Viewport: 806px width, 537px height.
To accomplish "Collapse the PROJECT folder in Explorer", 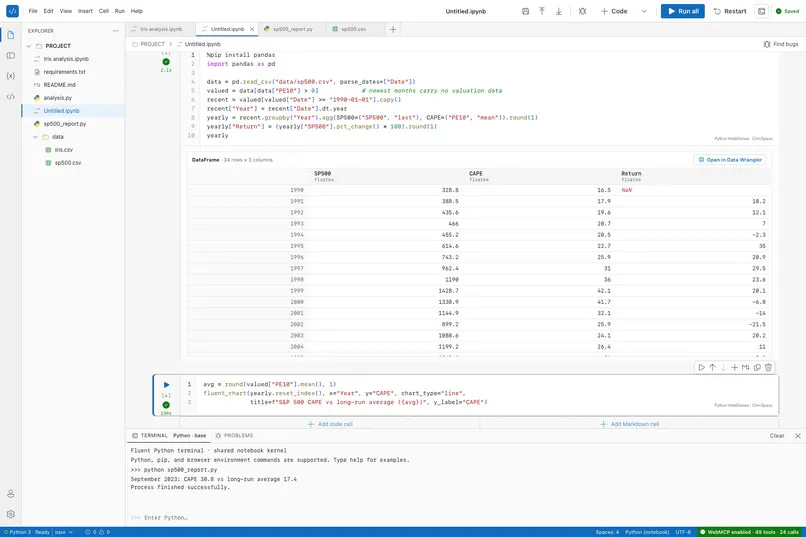I will coord(29,46).
